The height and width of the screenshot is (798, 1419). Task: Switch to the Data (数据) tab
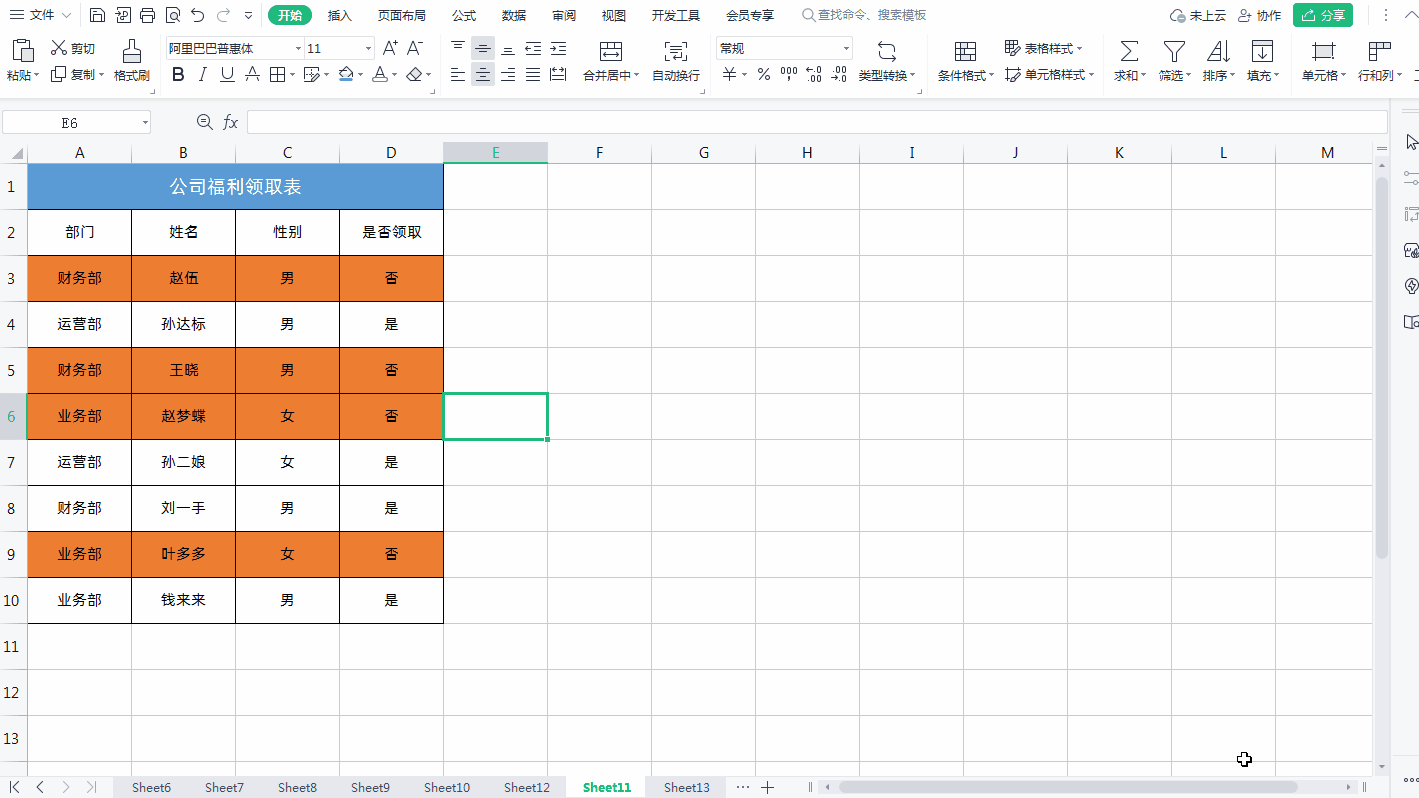coord(514,15)
